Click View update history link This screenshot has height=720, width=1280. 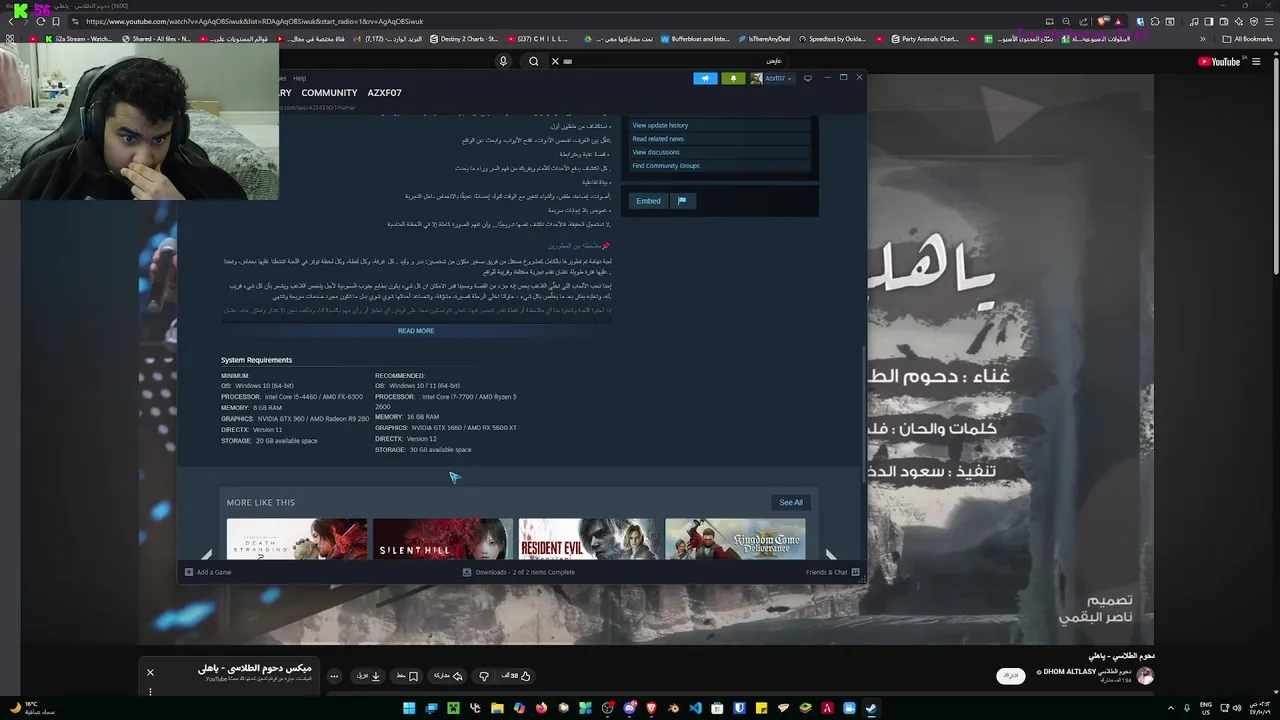[660, 125]
